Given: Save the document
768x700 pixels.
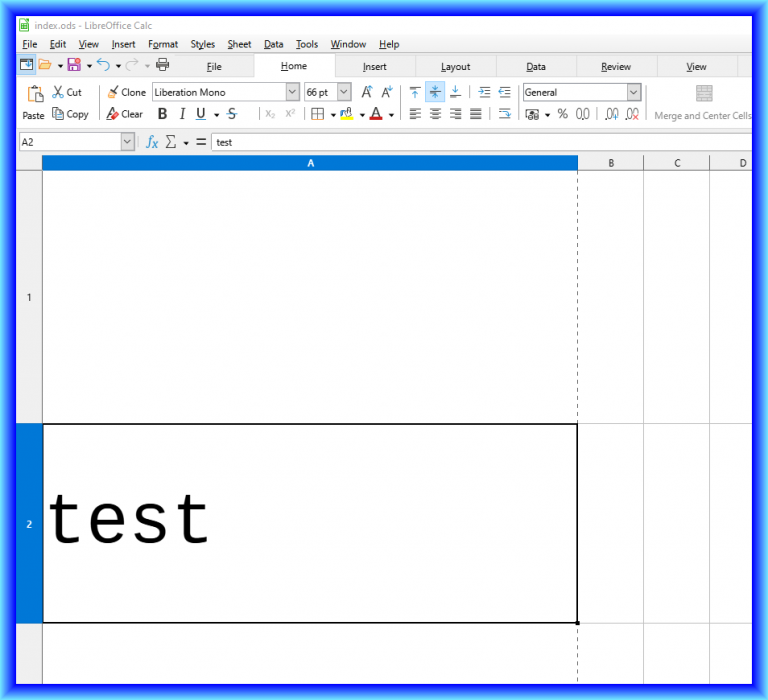Looking at the screenshot, I should point(74,65).
